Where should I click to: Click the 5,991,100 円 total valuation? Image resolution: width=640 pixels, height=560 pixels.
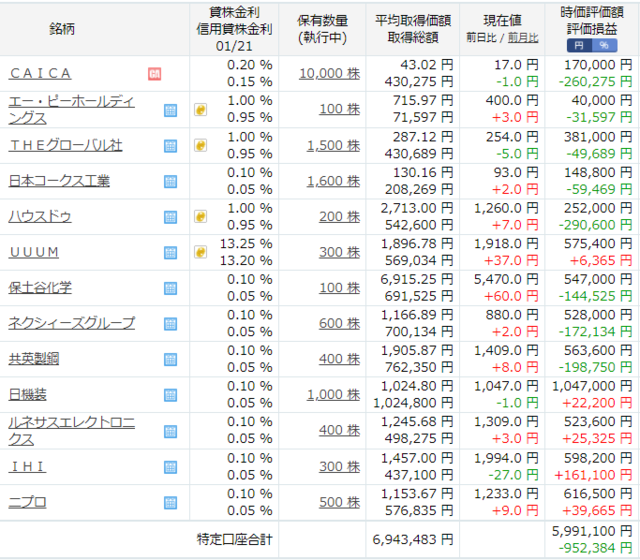592,531
